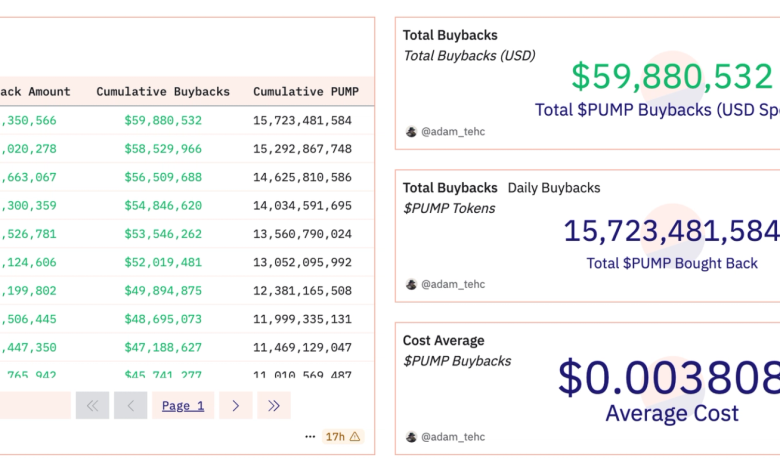The image size is (780, 470).
Task: Sort by Cumulative Buybacks column header
Action: click(163, 92)
